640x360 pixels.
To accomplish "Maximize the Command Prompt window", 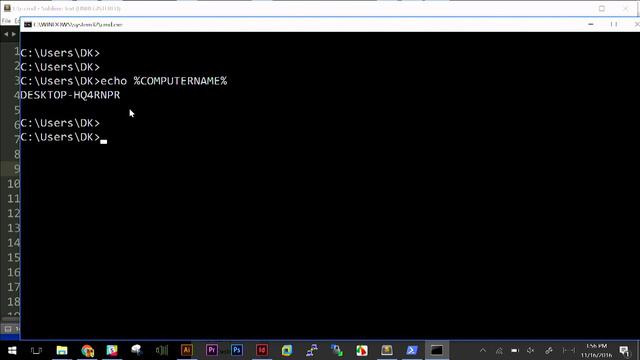I will [x=613, y=24].
